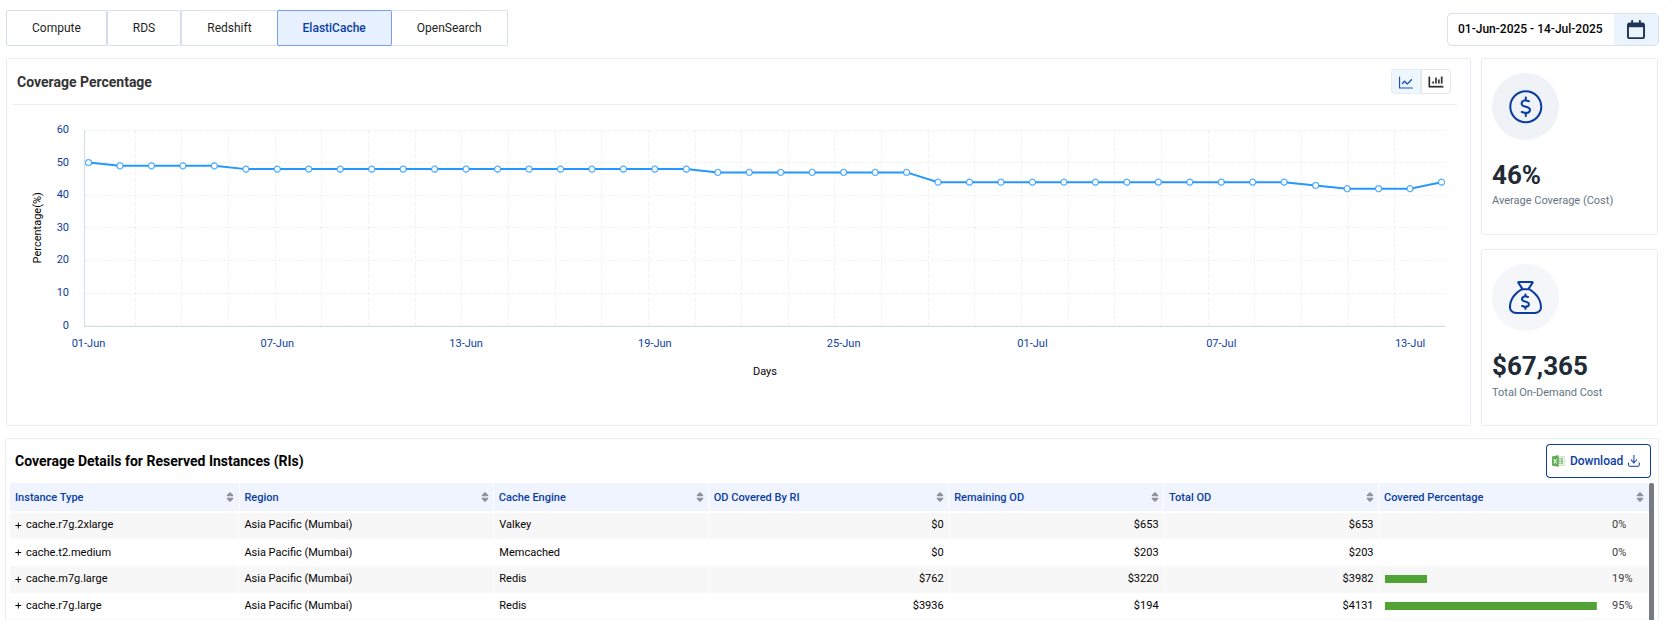Select the Redshift tab

[229, 28]
